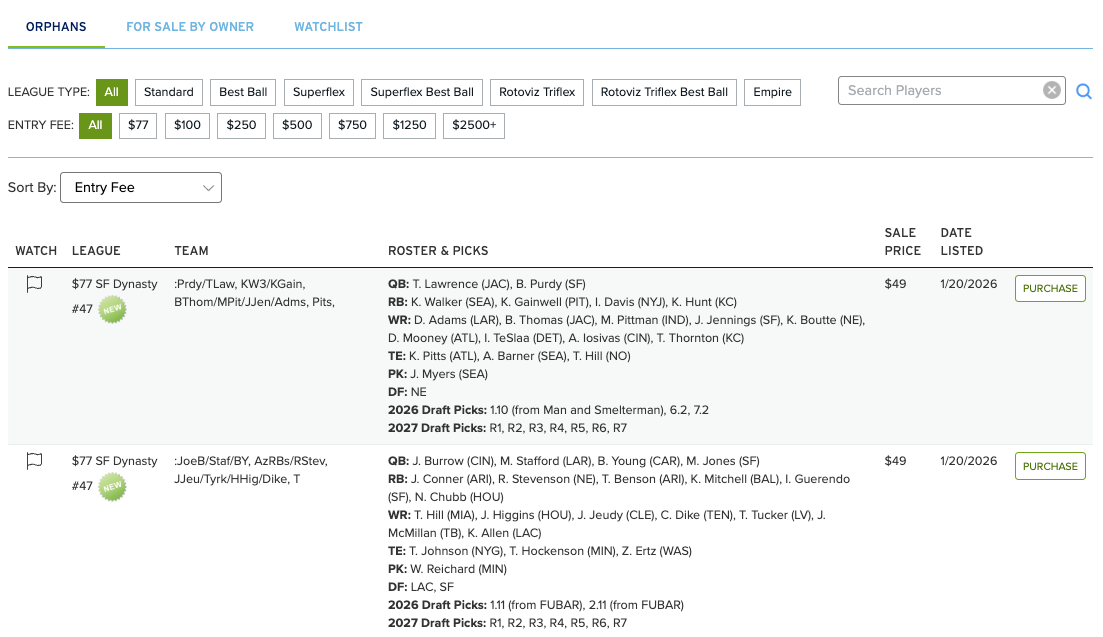
Task: Filter league type by Superflex Best Ball
Action: tap(422, 92)
